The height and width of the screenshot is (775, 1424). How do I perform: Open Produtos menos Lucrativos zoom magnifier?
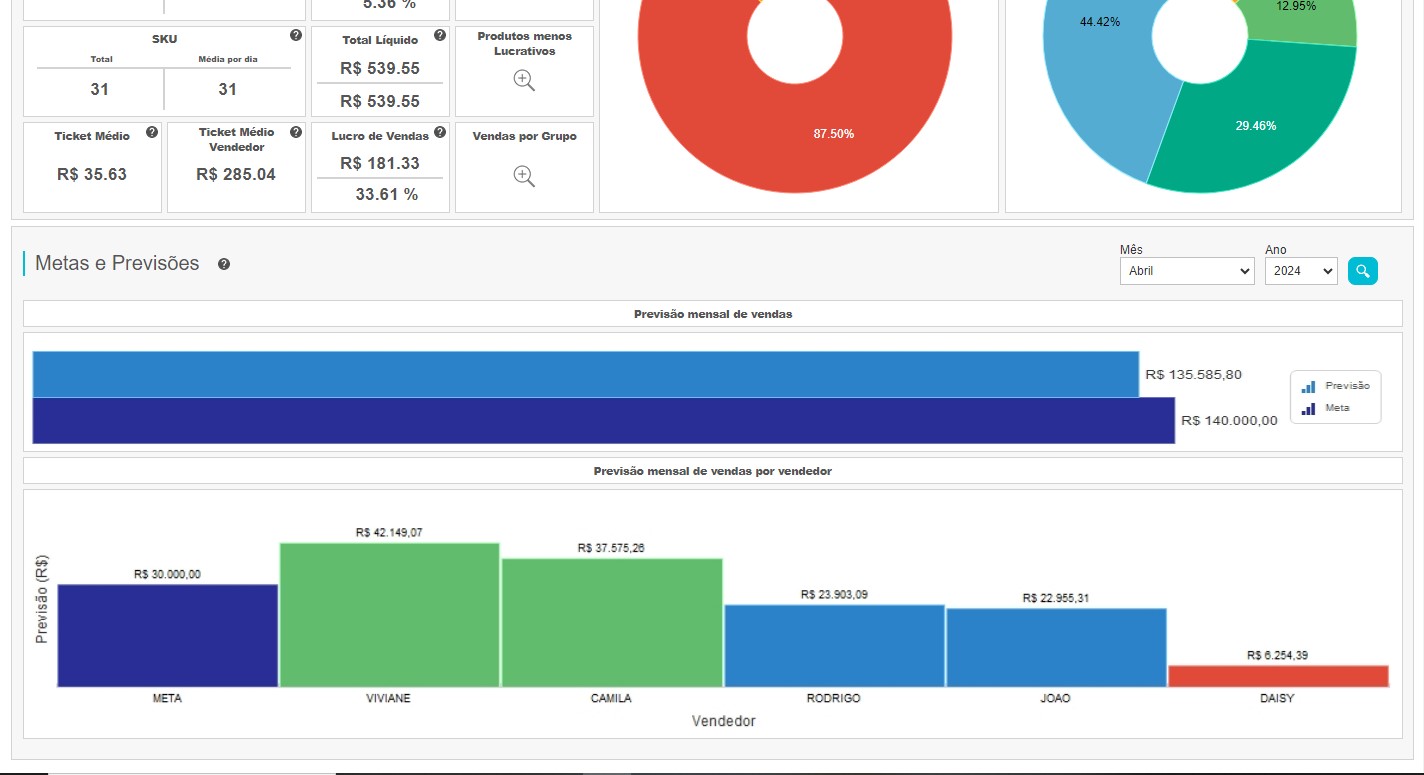tap(524, 81)
